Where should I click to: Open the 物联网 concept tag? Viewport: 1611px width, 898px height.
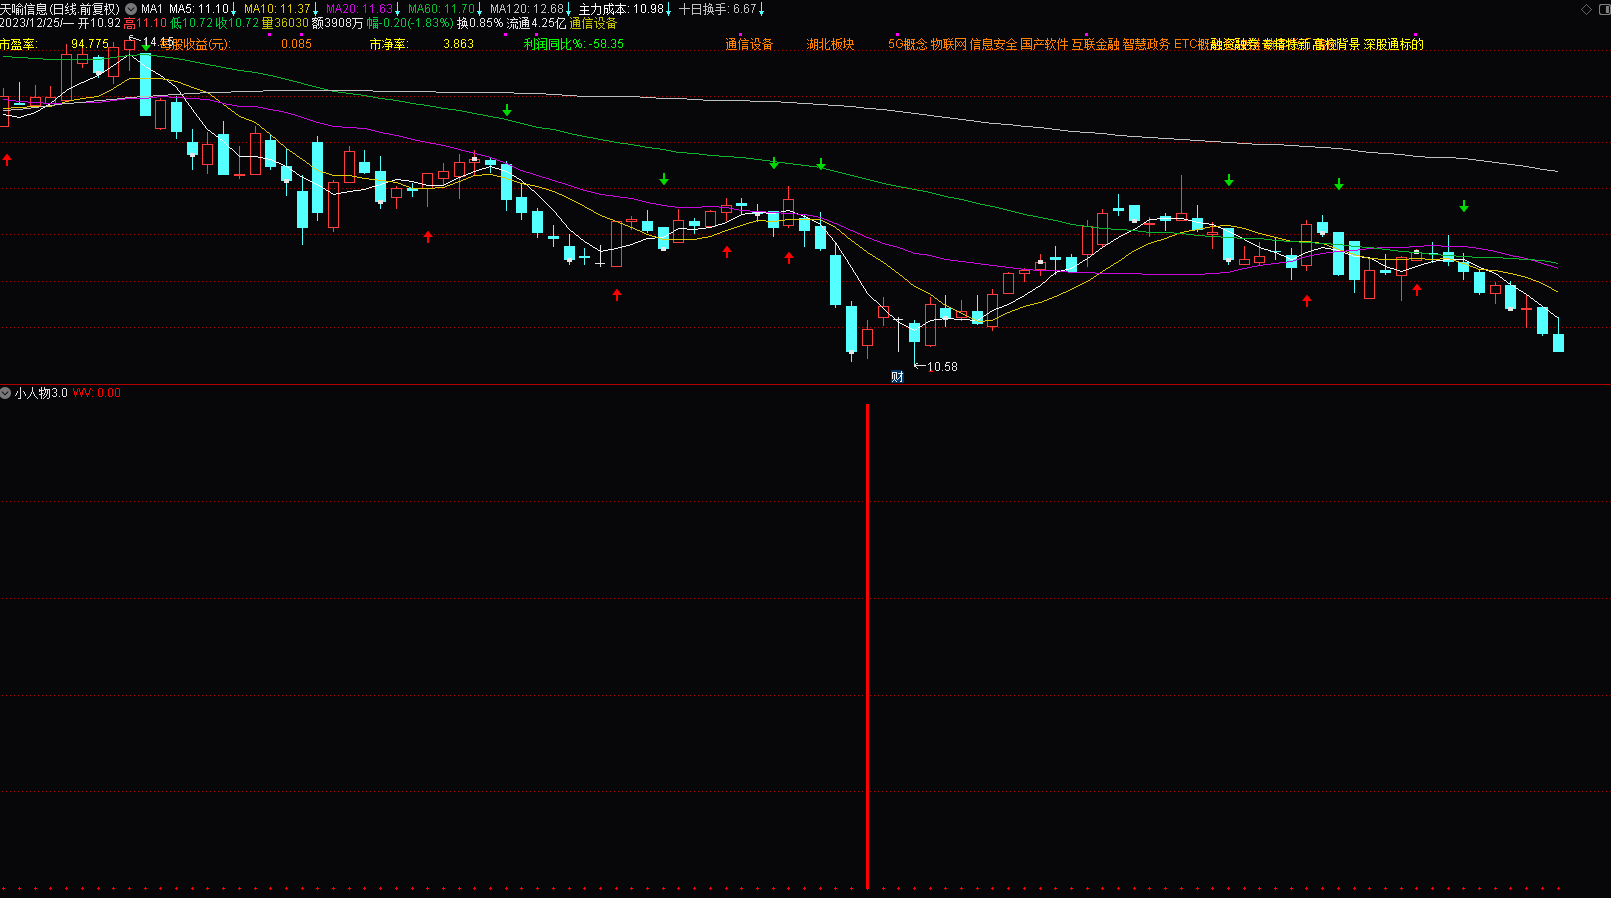coord(949,44)
